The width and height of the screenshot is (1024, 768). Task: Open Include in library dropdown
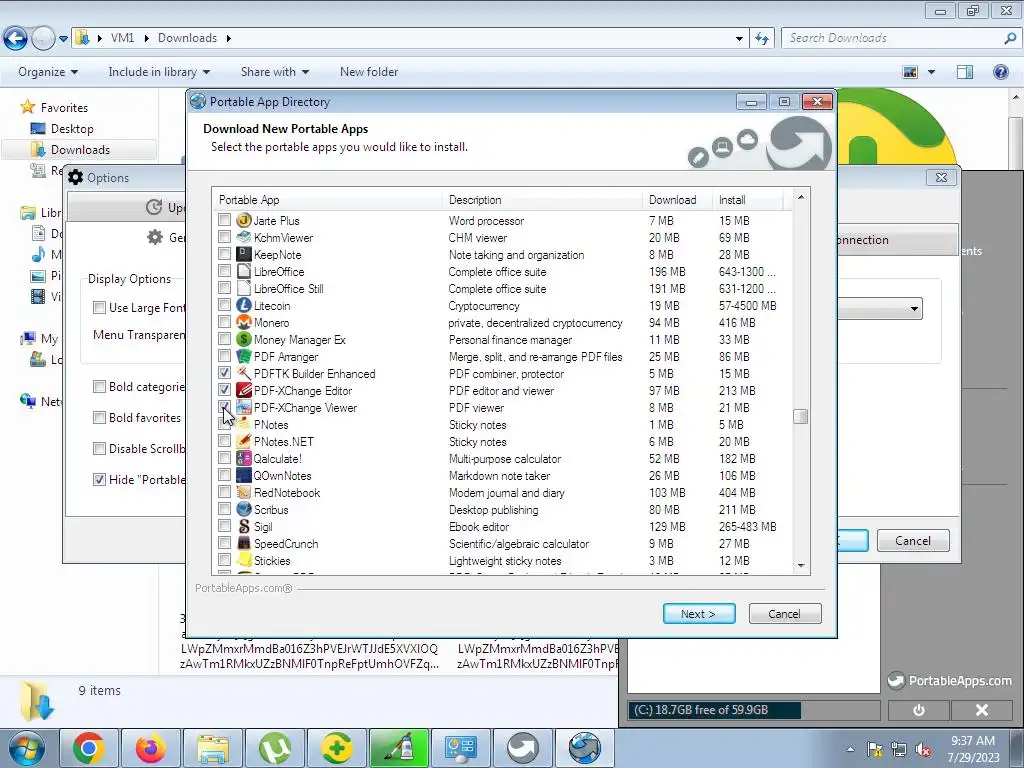159,72
